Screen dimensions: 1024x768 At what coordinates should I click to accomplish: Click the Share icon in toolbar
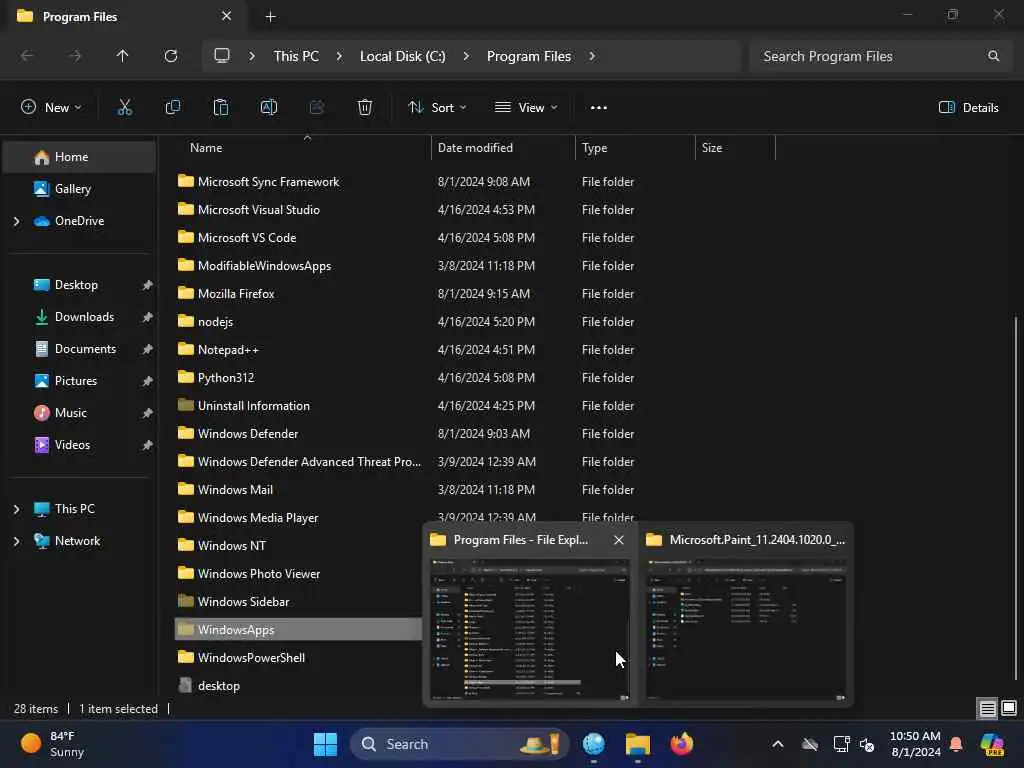tap(317, 108)
